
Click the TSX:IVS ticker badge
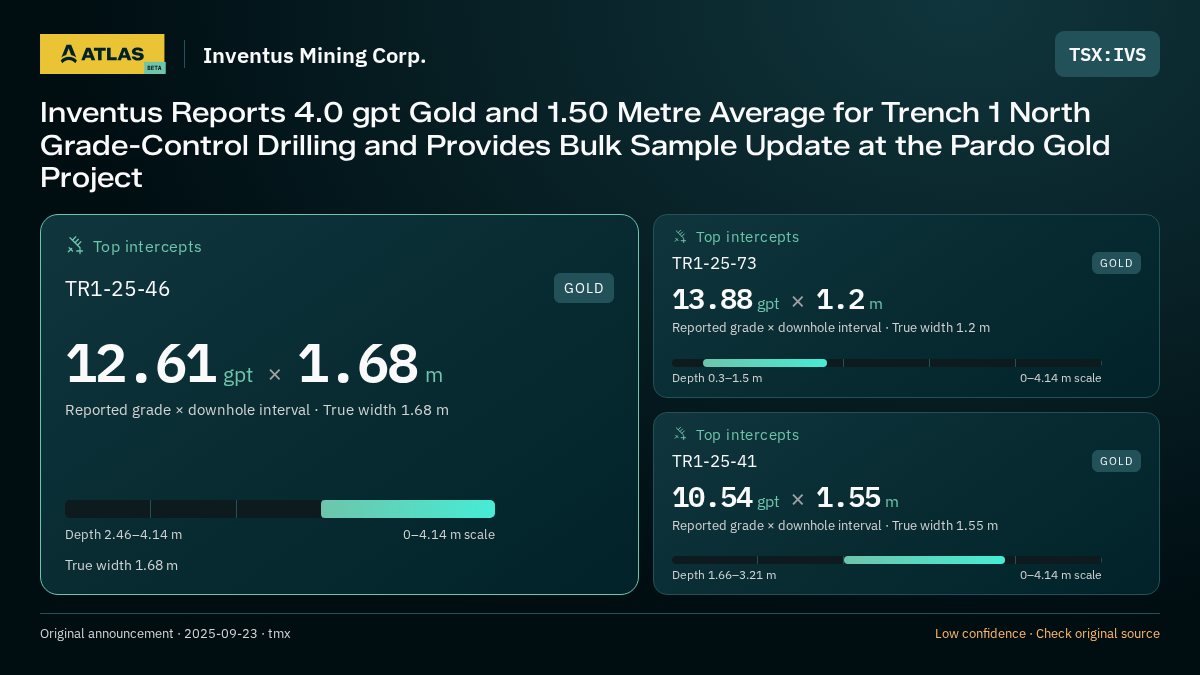click(x=1107, y=54)
